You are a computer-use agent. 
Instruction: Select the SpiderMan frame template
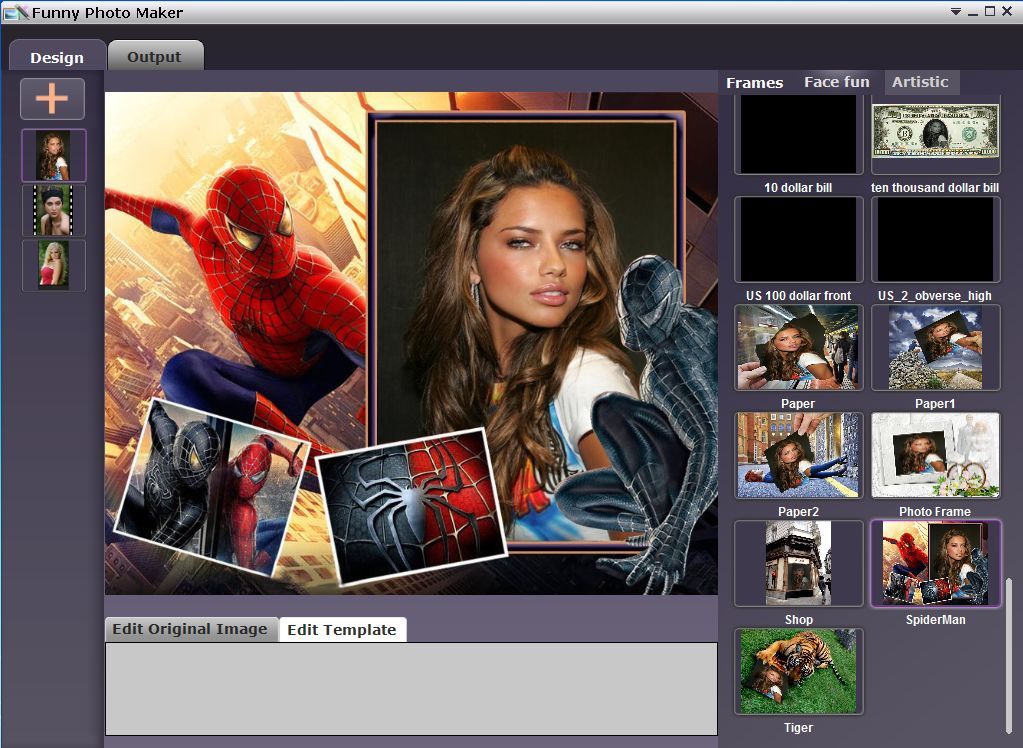[935, 563]
